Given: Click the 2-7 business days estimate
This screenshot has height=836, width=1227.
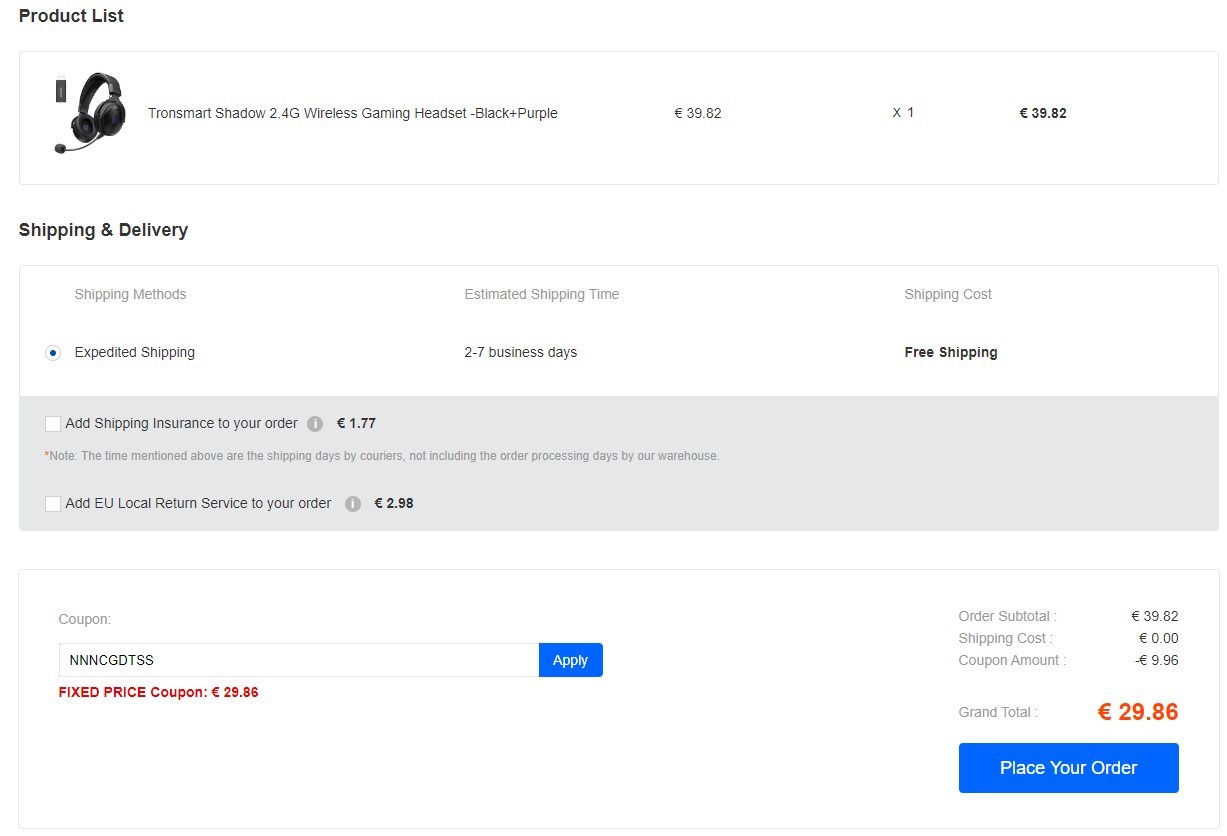Looking at the screenshot, I should coord(521,352).
